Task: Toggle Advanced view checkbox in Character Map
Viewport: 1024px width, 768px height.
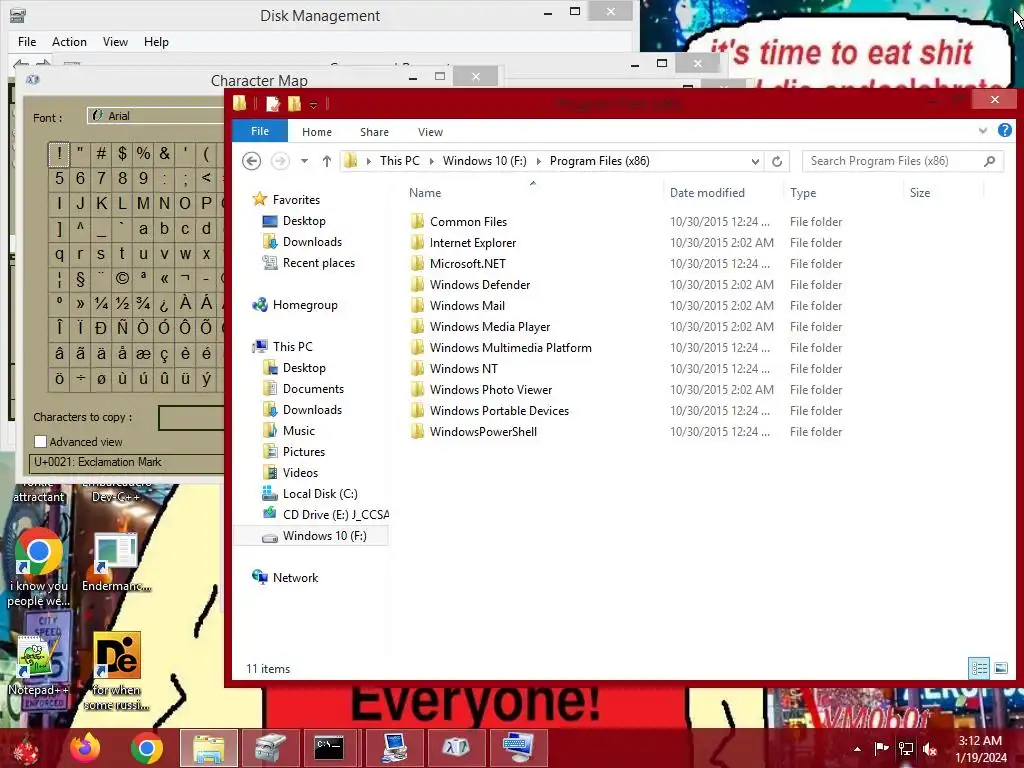Action: (x=40, y=441)
